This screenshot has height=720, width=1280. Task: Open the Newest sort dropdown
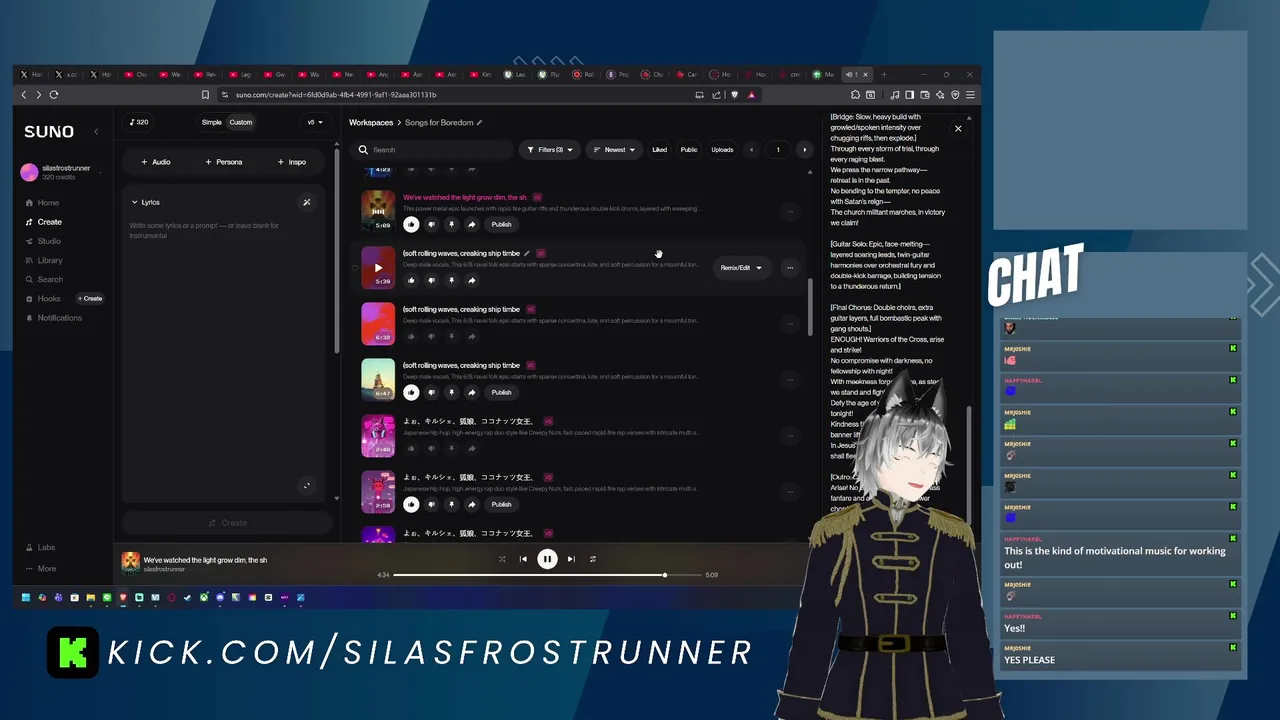[x=614, y=150]
